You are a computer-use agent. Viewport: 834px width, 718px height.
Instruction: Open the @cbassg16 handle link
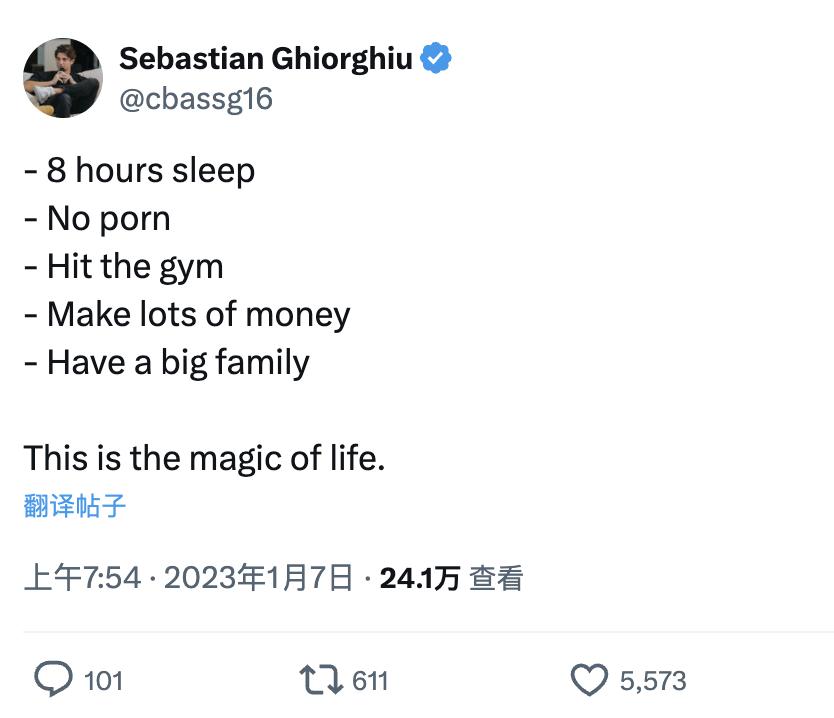(196, 99)
